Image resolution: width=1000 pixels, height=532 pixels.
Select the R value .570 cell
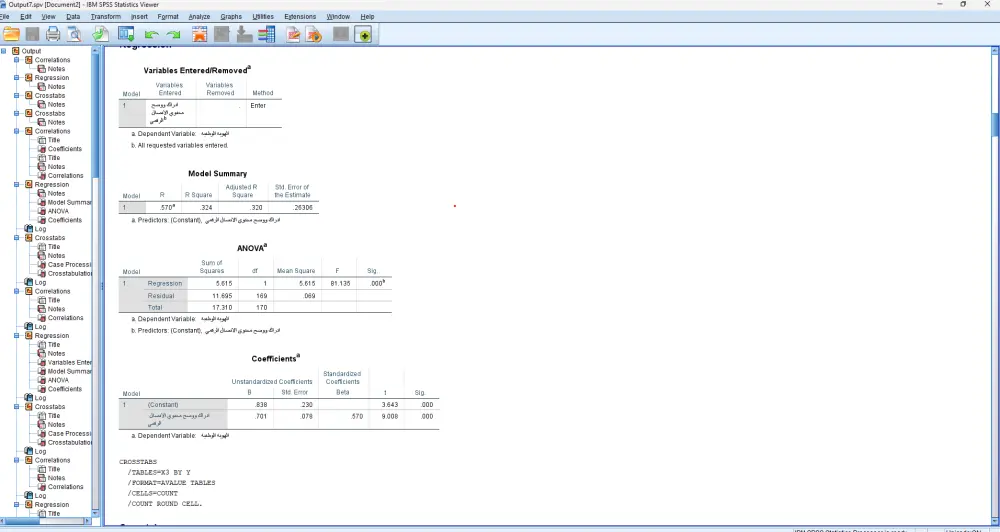click(x=164, y=207)
